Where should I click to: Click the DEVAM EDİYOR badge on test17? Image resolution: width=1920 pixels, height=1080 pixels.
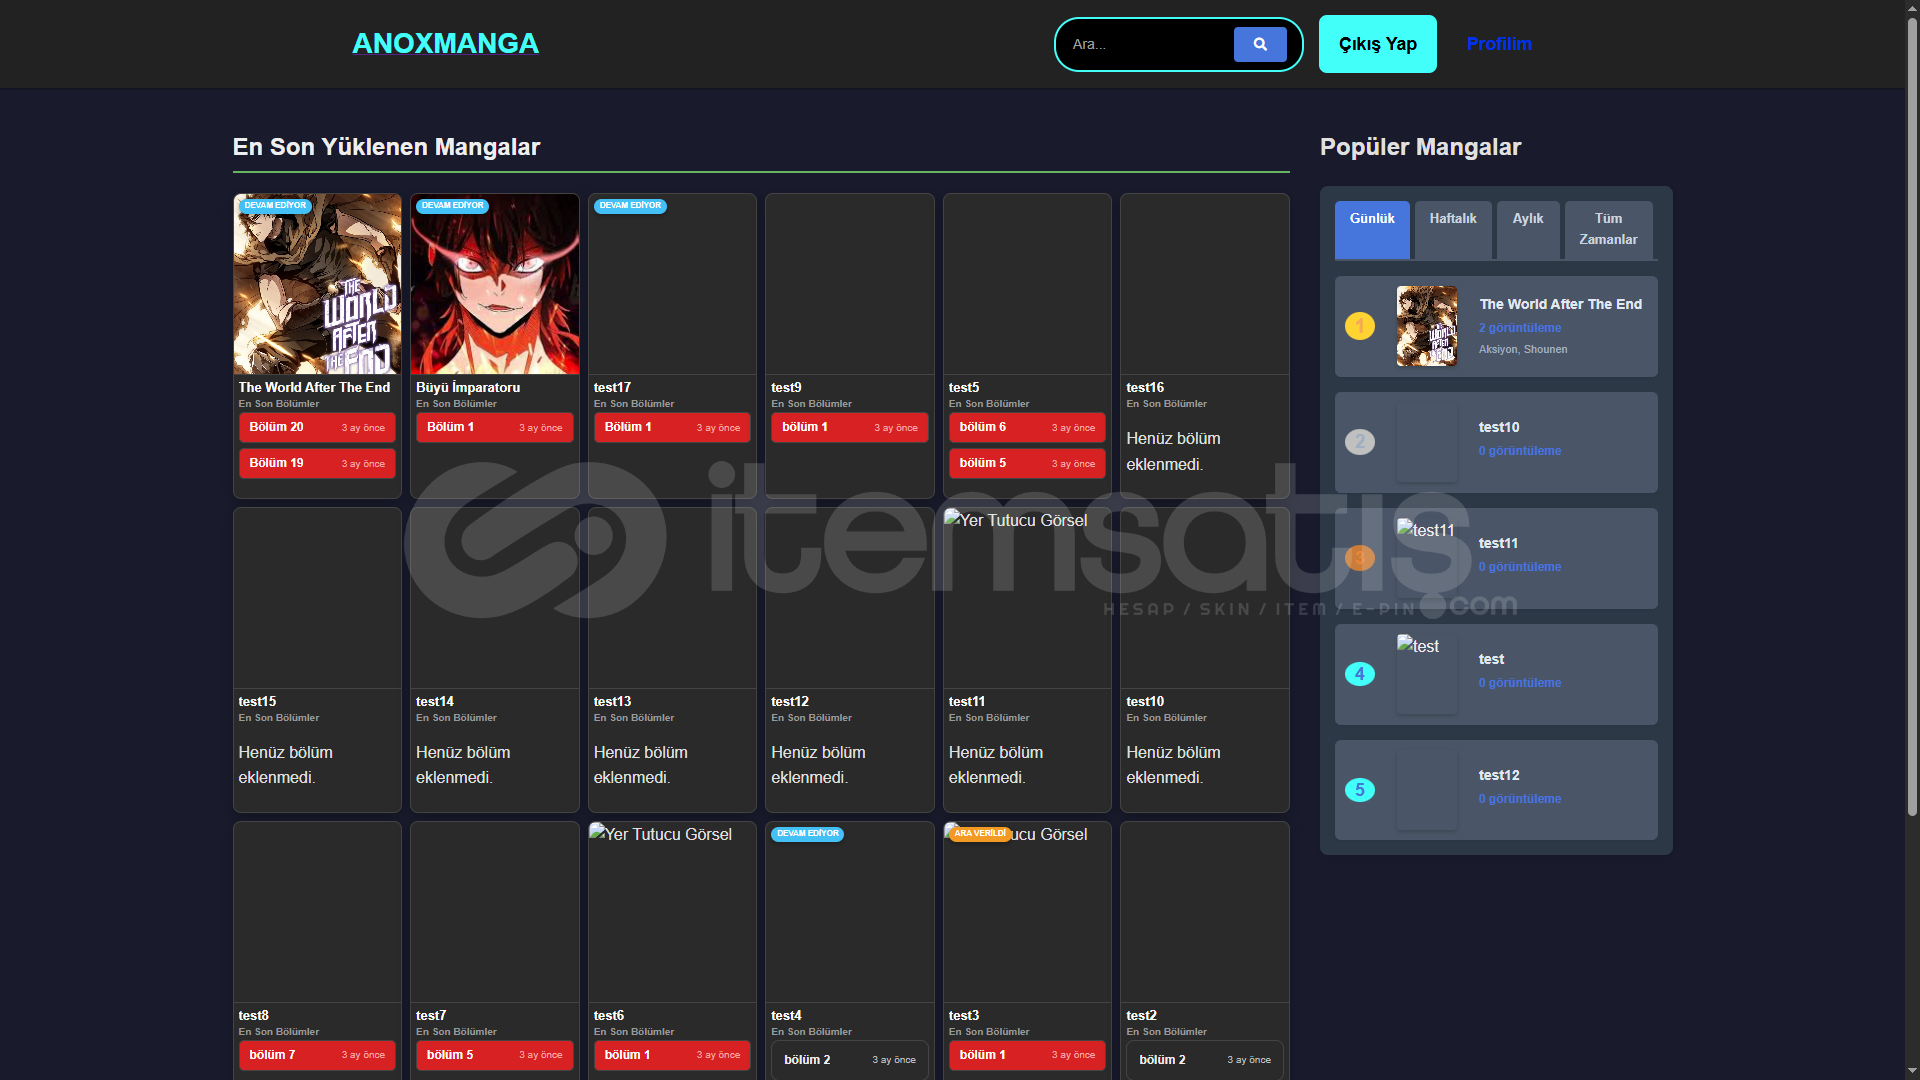click(x=630, y=206)
